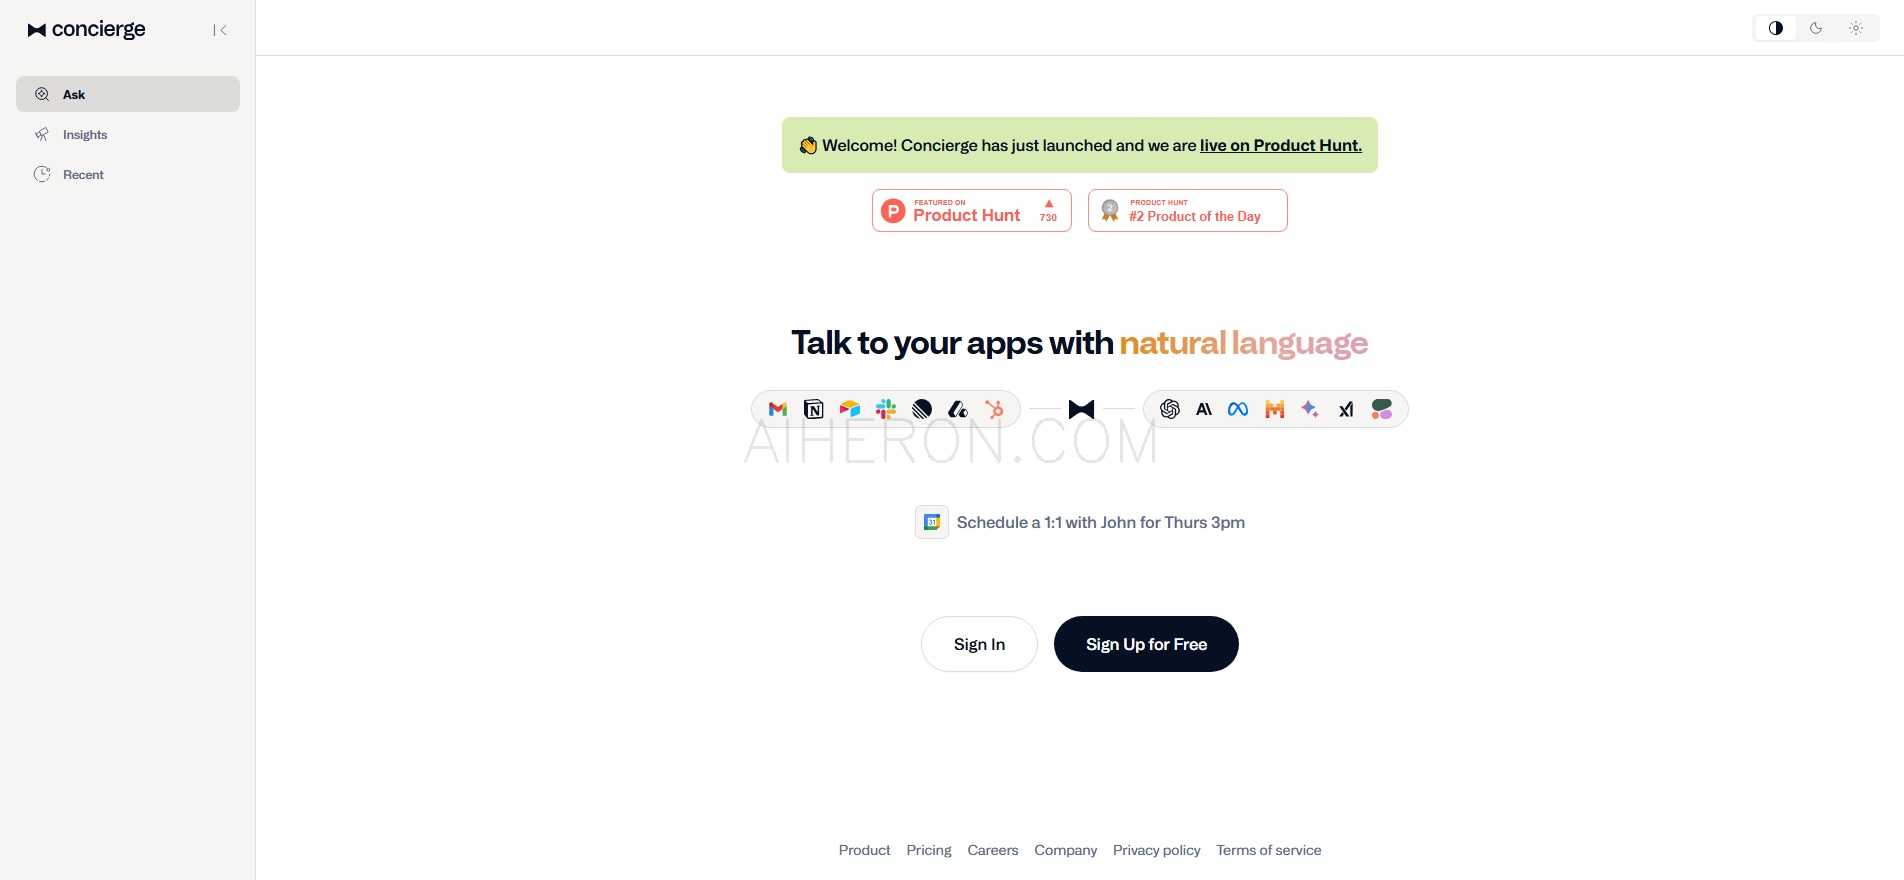Open the Privacy policy footer link

pos(1157,850)
